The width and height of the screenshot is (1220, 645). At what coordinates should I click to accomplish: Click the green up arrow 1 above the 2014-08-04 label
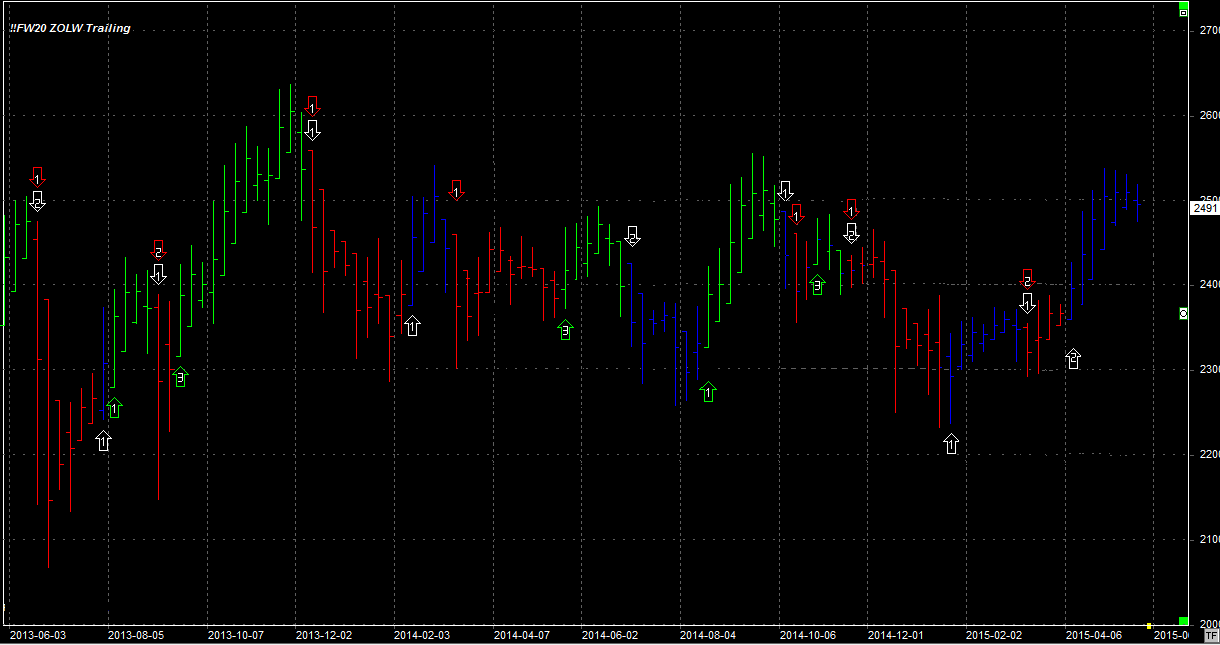coord(708,392)
